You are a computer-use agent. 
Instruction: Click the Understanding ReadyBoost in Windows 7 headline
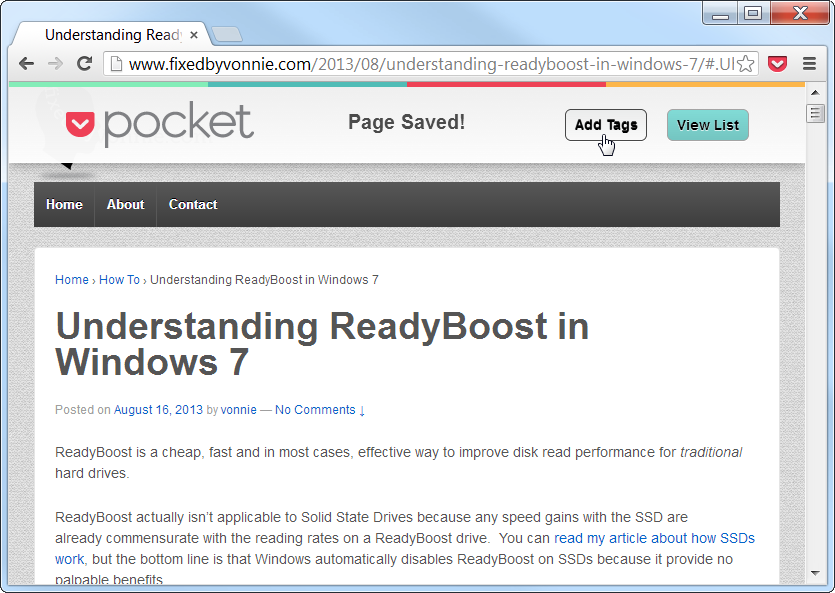pos(322,343)
